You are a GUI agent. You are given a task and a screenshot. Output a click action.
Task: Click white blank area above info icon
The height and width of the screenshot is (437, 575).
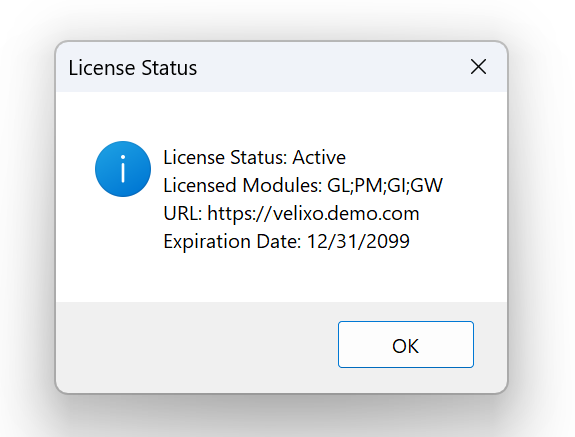[x=123, y=115]
